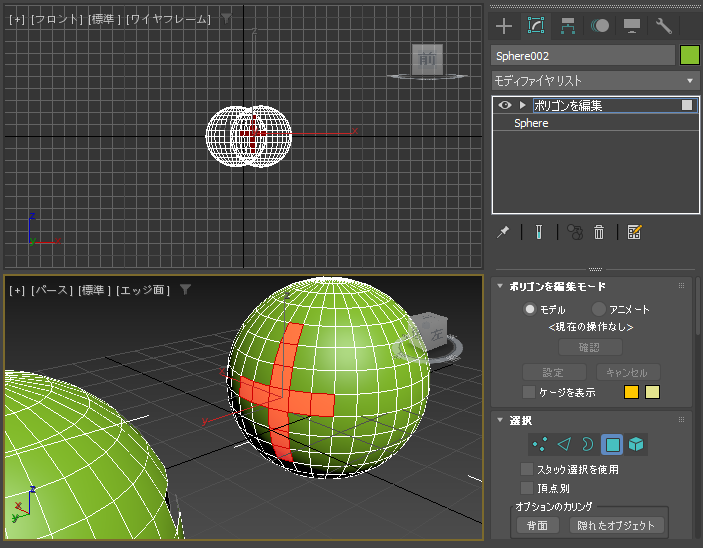This screenshot has height=548, width=703.
Task: Click the 選択 rollout grip handle
Action: tap(681, 420)
